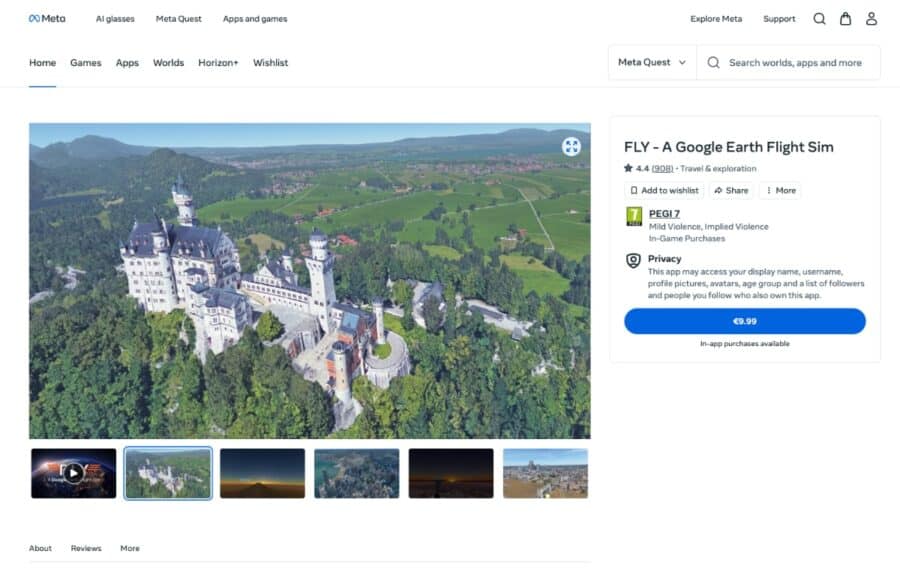This screenshot has height=572, width=900.
Task: Share this app
Action: (x=731, y=190)
